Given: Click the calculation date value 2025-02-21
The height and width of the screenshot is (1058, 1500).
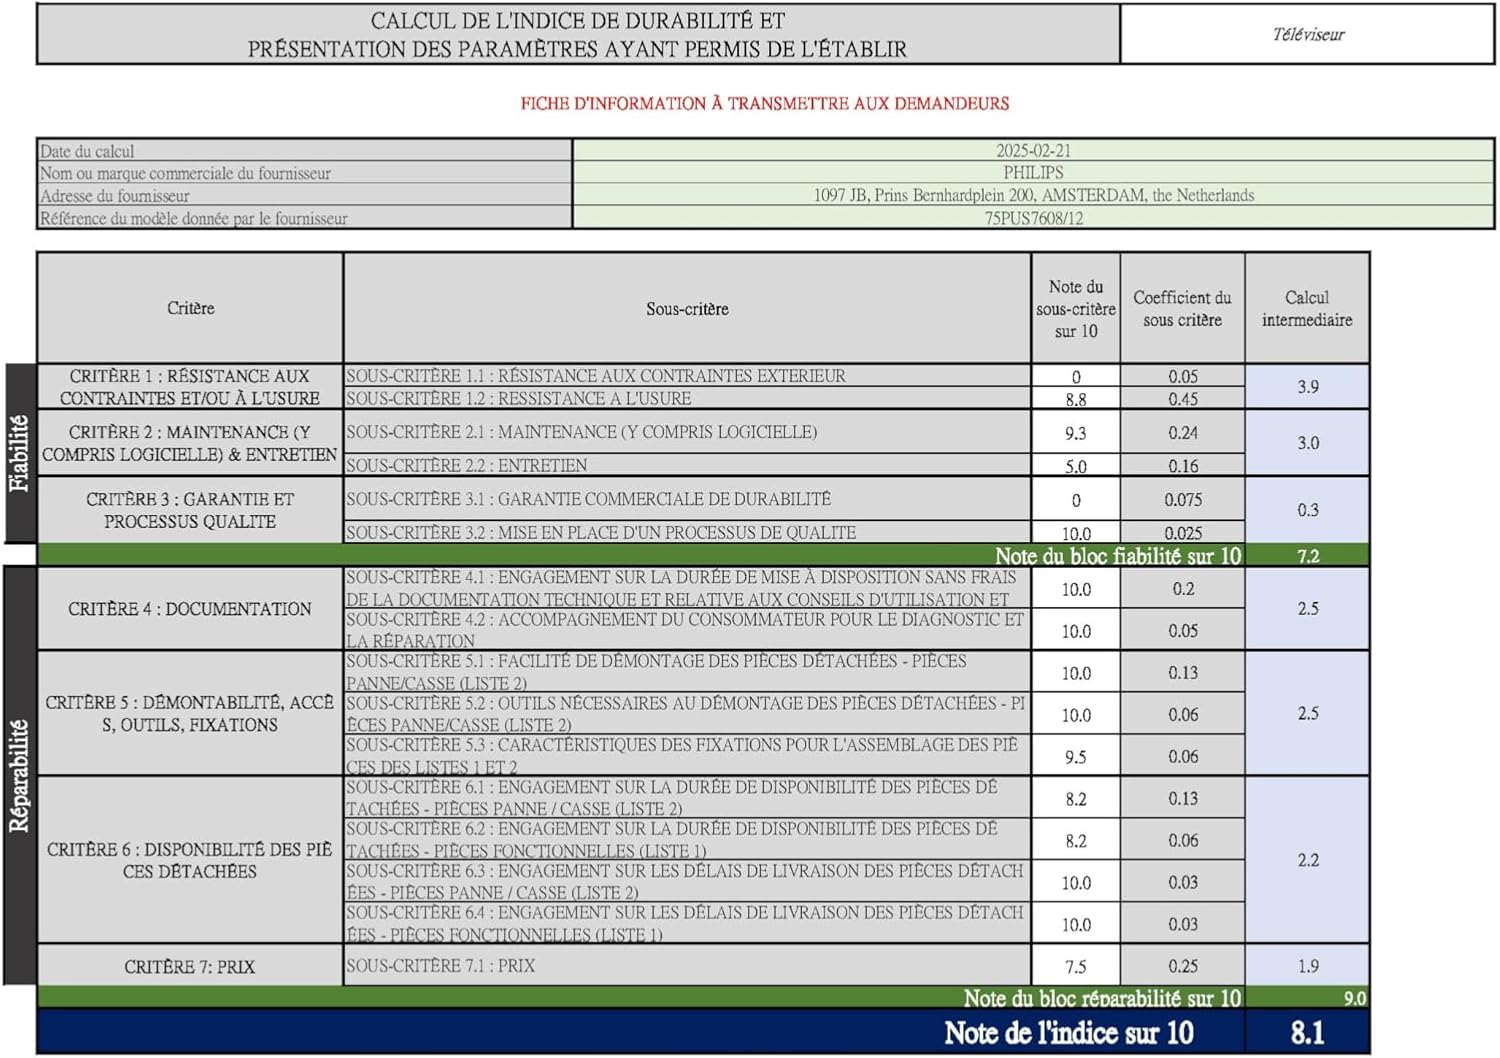Looking at the screenshot, I should pyautogui.click(x=1033, y=151).
